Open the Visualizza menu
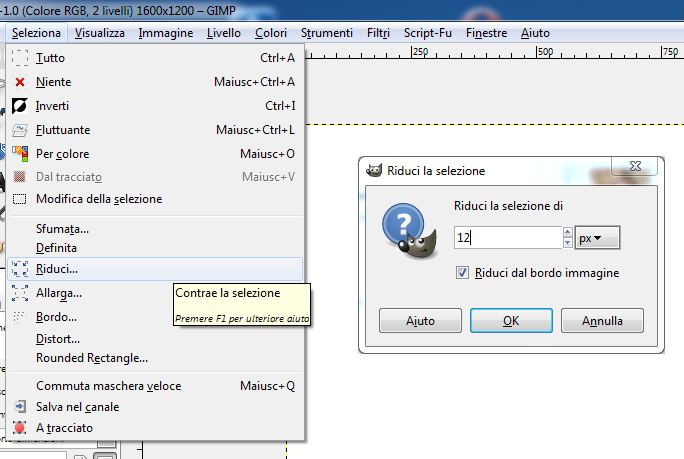Screen dimensions: 684x459 pyautogui.click(x=99, y=33)
